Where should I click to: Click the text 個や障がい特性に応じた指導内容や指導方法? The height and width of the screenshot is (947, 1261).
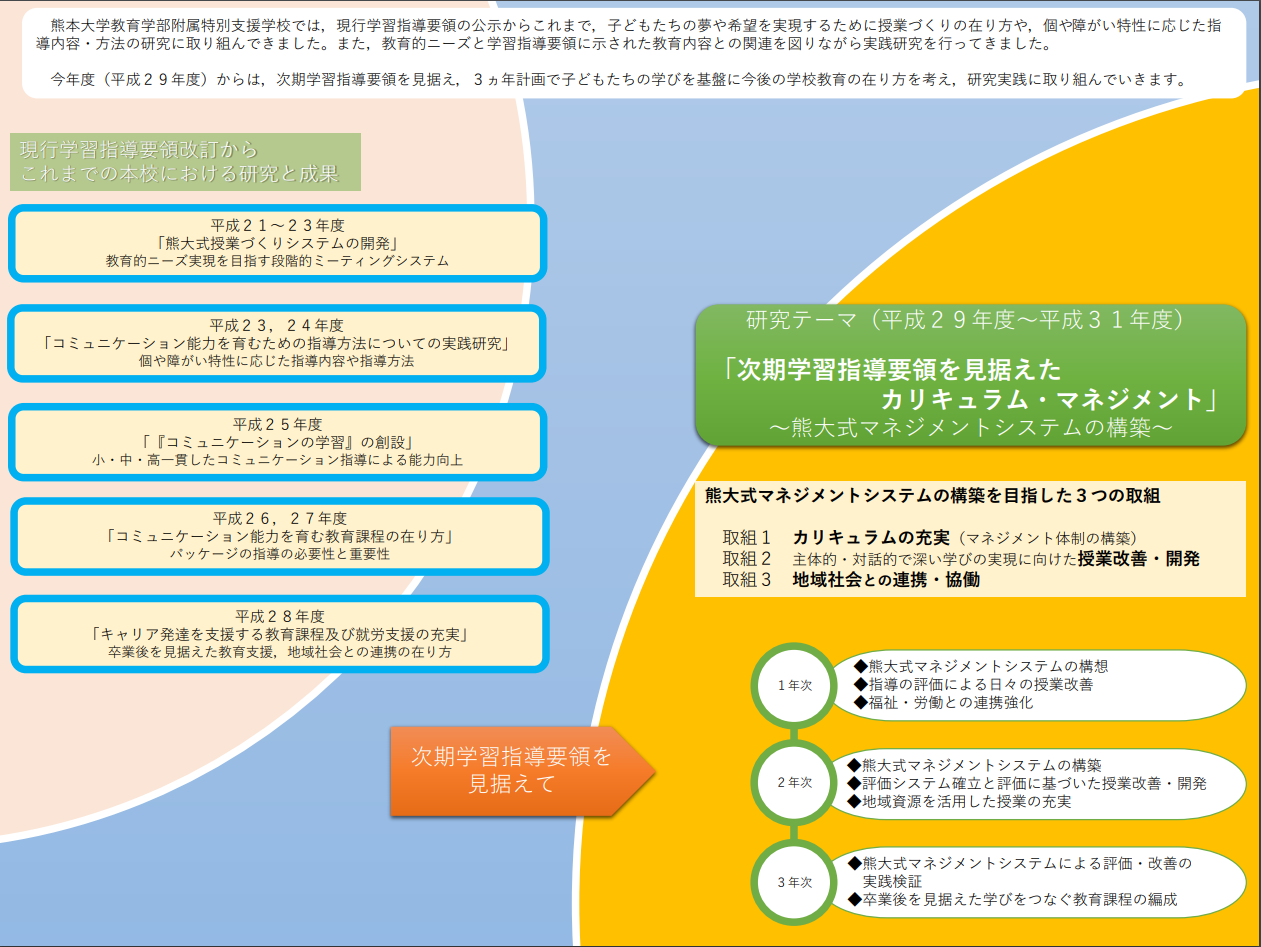[x=277, y=362]
